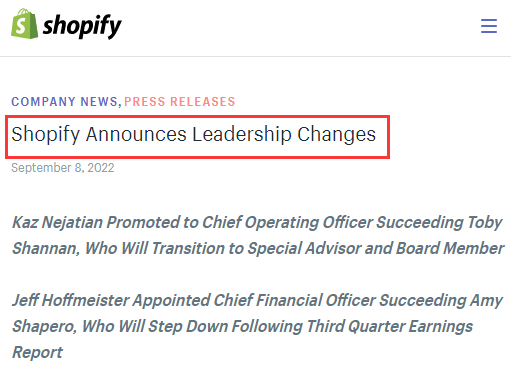Click the words Third Quarter Earnings
Viewport: 511px width, 380px height.
tap(389, 326)
